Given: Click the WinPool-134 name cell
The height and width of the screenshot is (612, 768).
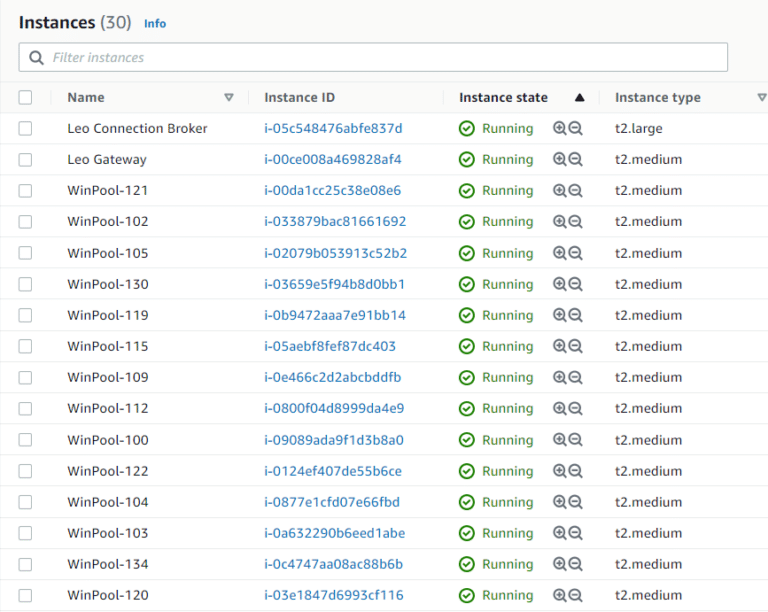Looking at the screenshot, I should pos(108,564).
